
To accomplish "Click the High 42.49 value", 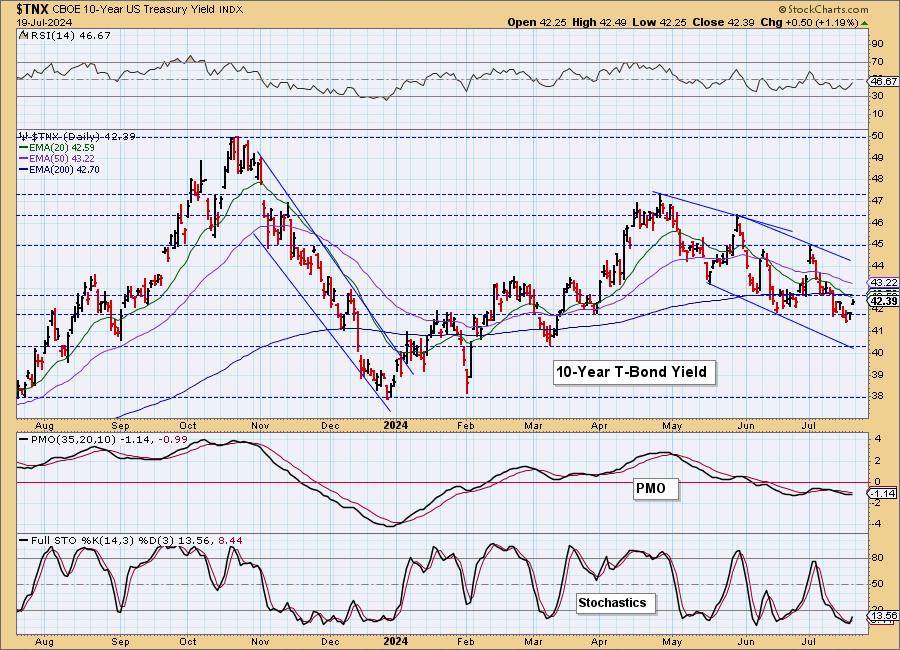I will [x=599, y=22].
